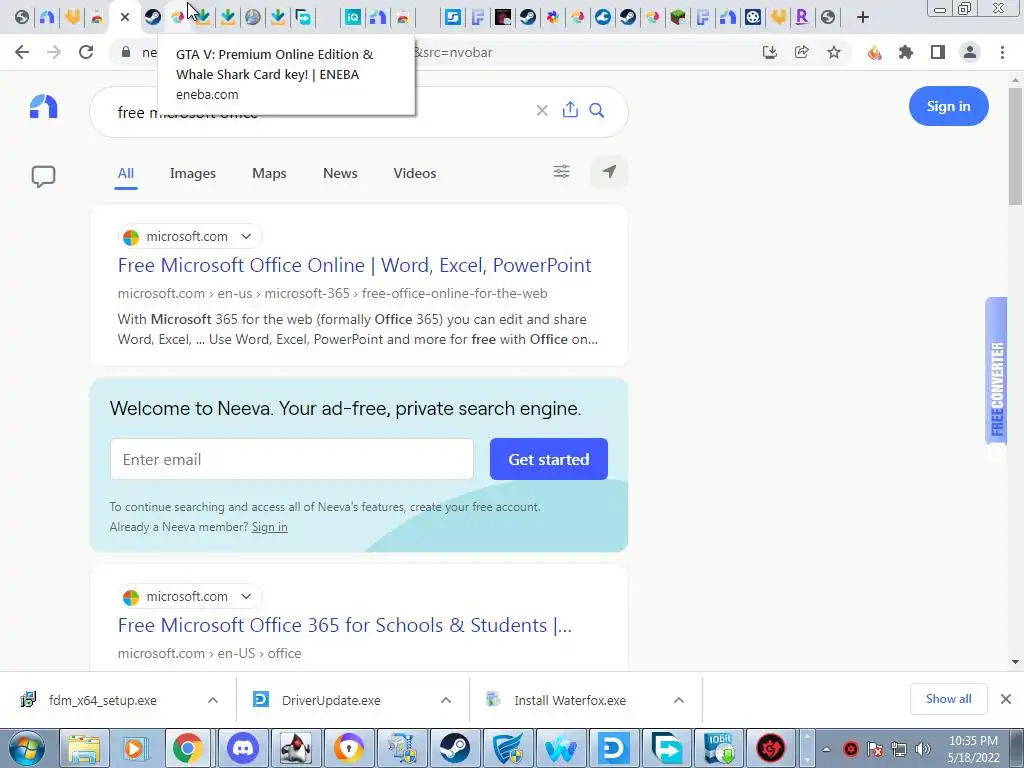Click the browser forward arrow
This screenshot has width=1024, height=768.
point(54,52)
